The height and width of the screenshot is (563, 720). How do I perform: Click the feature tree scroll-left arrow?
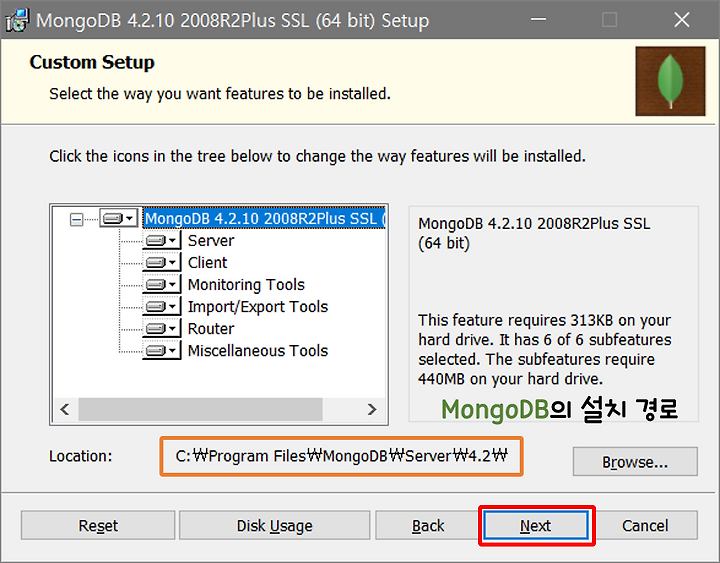tap(65, 409)
